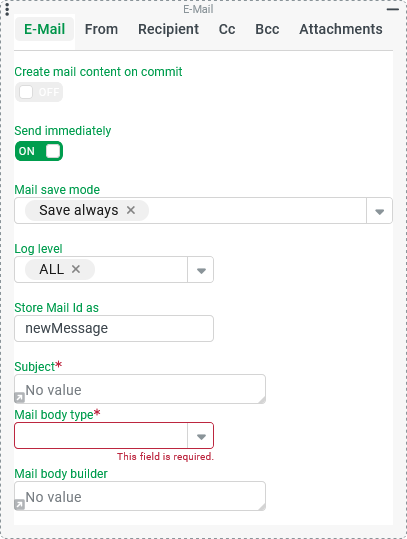
Task: Open the Attachments tab
Action: tap(341, 29)
